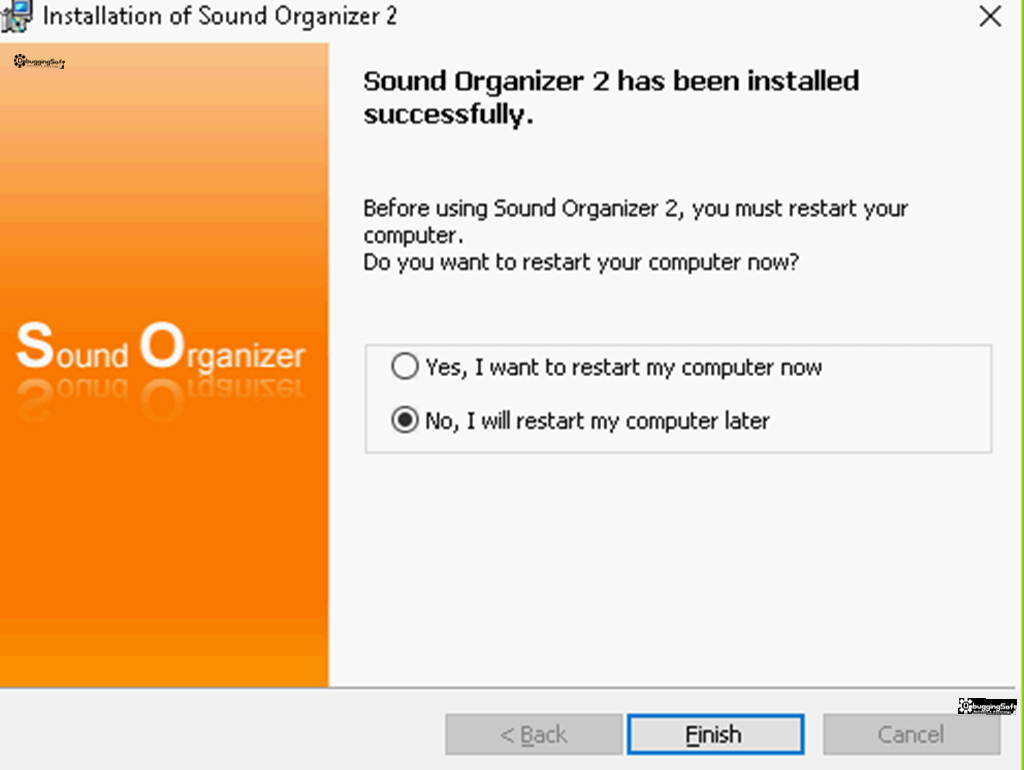The height and width of the screenshot is (770, 1024).
Task: Click the mirrored reflection under the Sound Organizer logo
Action: [x=161, y=397]
